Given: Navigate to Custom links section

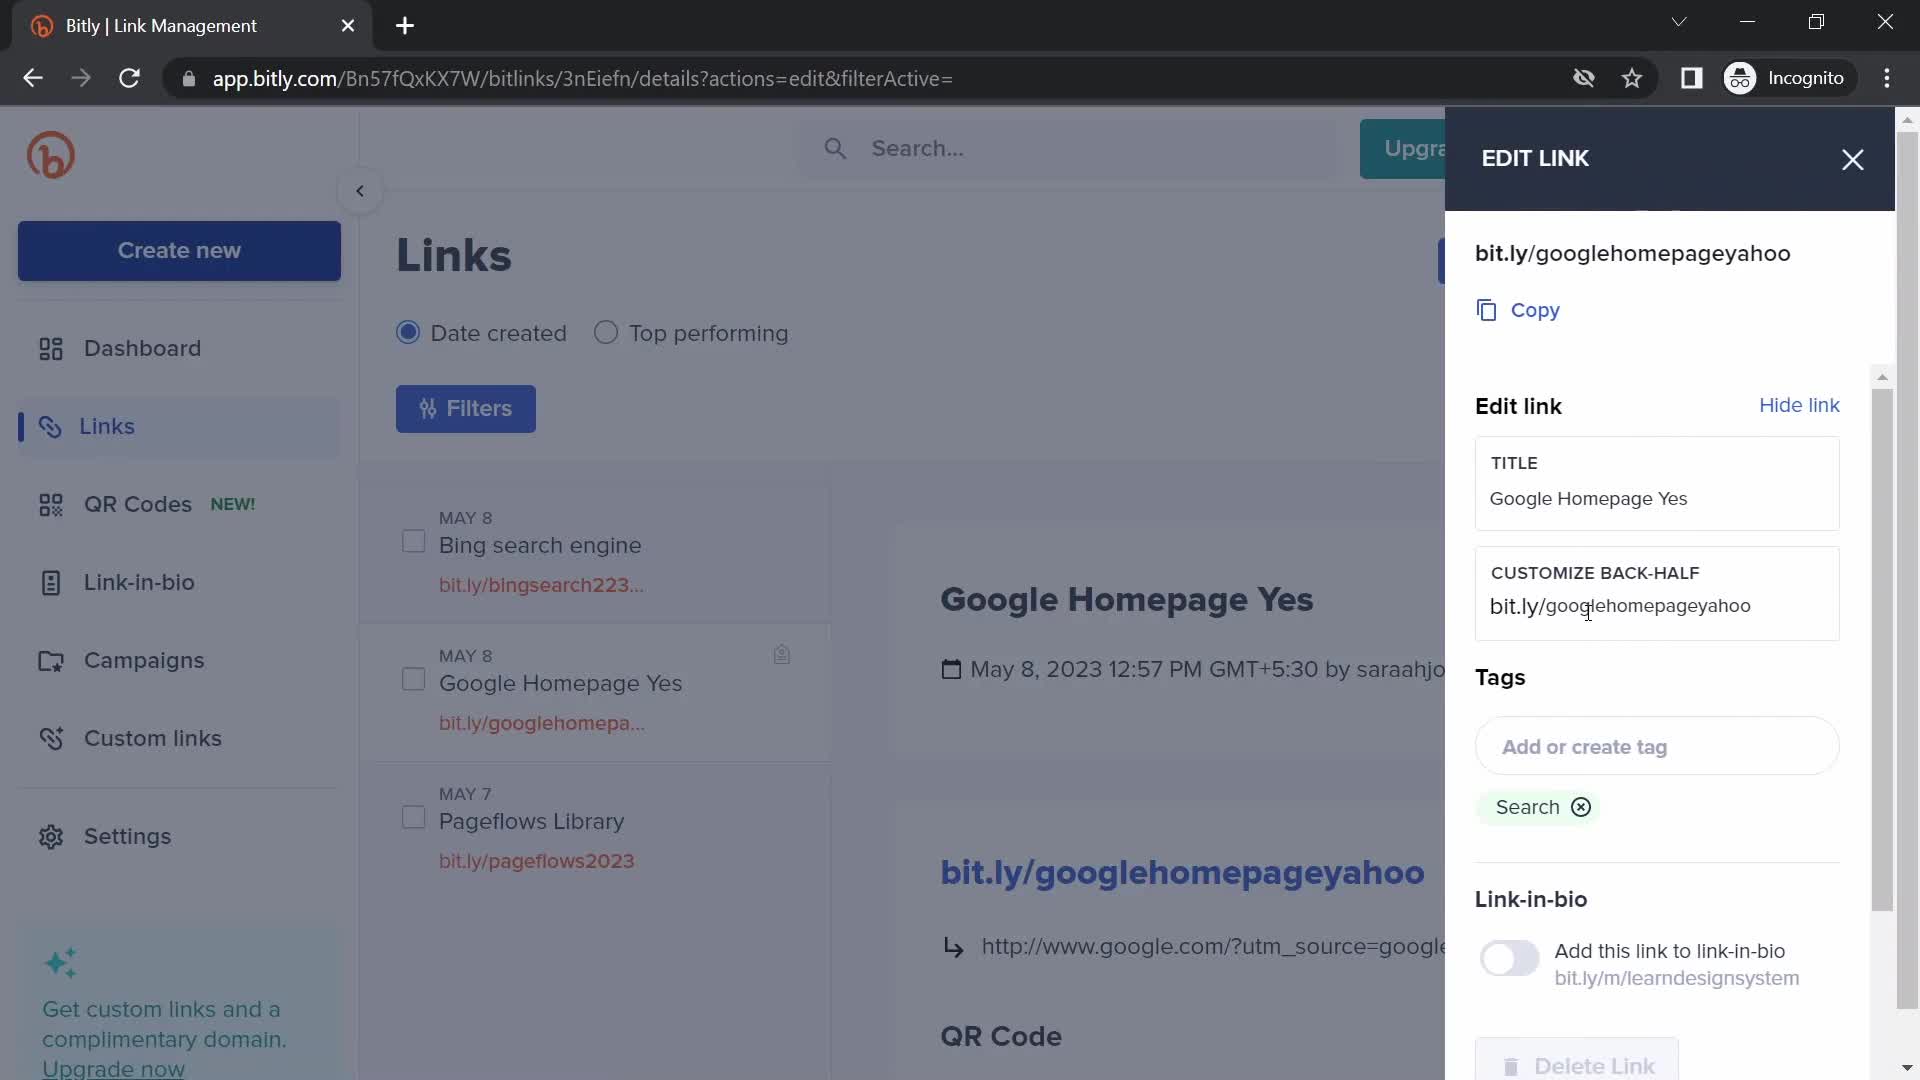Looking at the screenshot, I should point(153,738).
